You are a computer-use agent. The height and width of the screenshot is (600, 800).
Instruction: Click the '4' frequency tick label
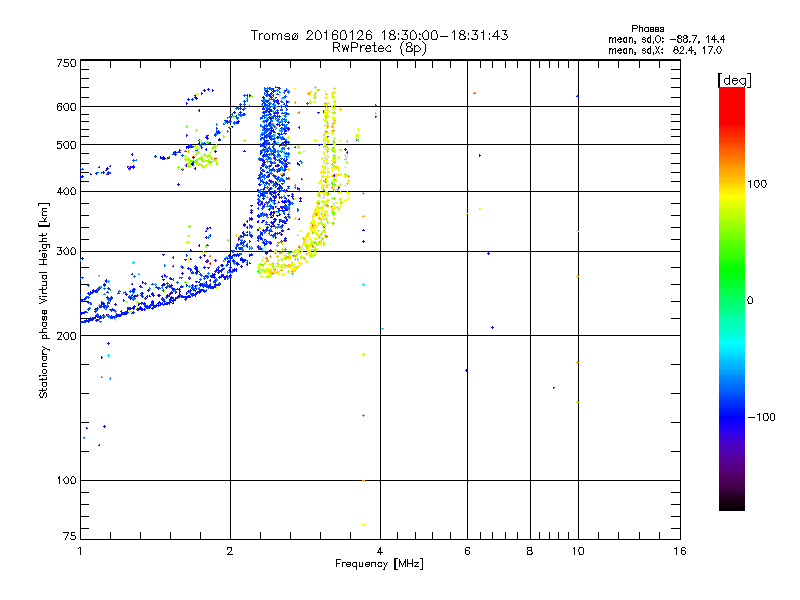(380, 551)
